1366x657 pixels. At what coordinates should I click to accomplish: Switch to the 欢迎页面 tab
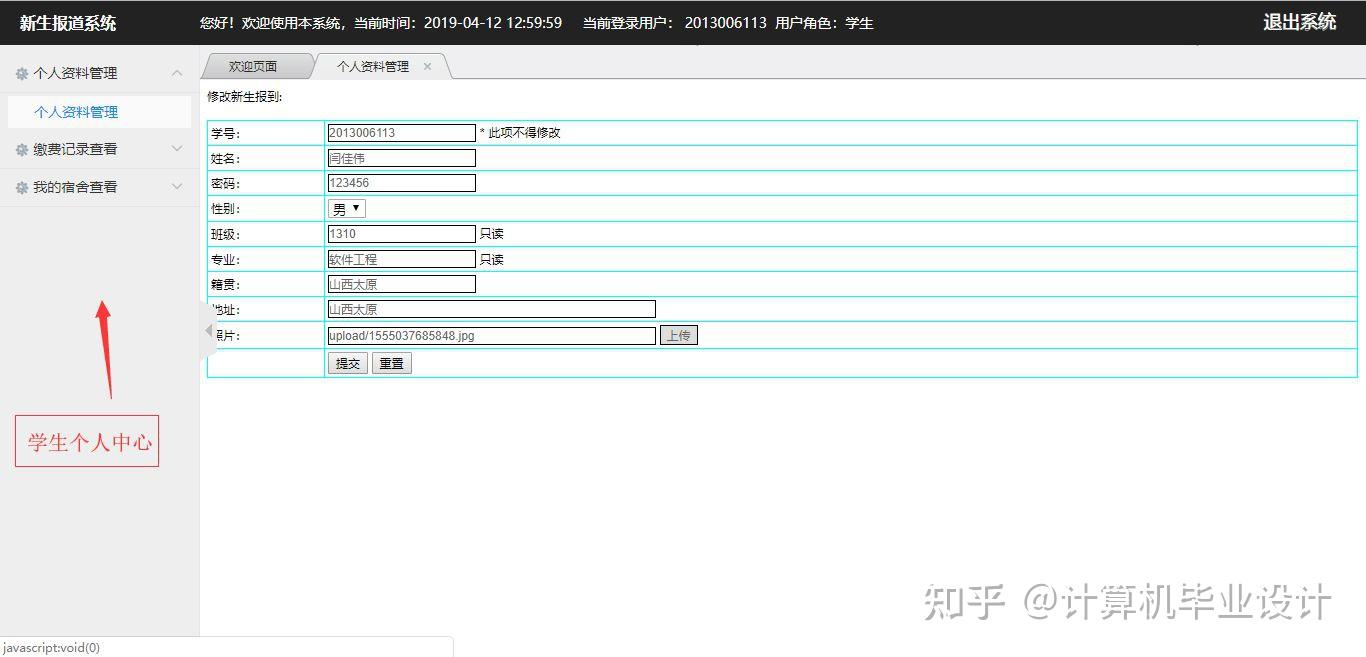(253, 66)
